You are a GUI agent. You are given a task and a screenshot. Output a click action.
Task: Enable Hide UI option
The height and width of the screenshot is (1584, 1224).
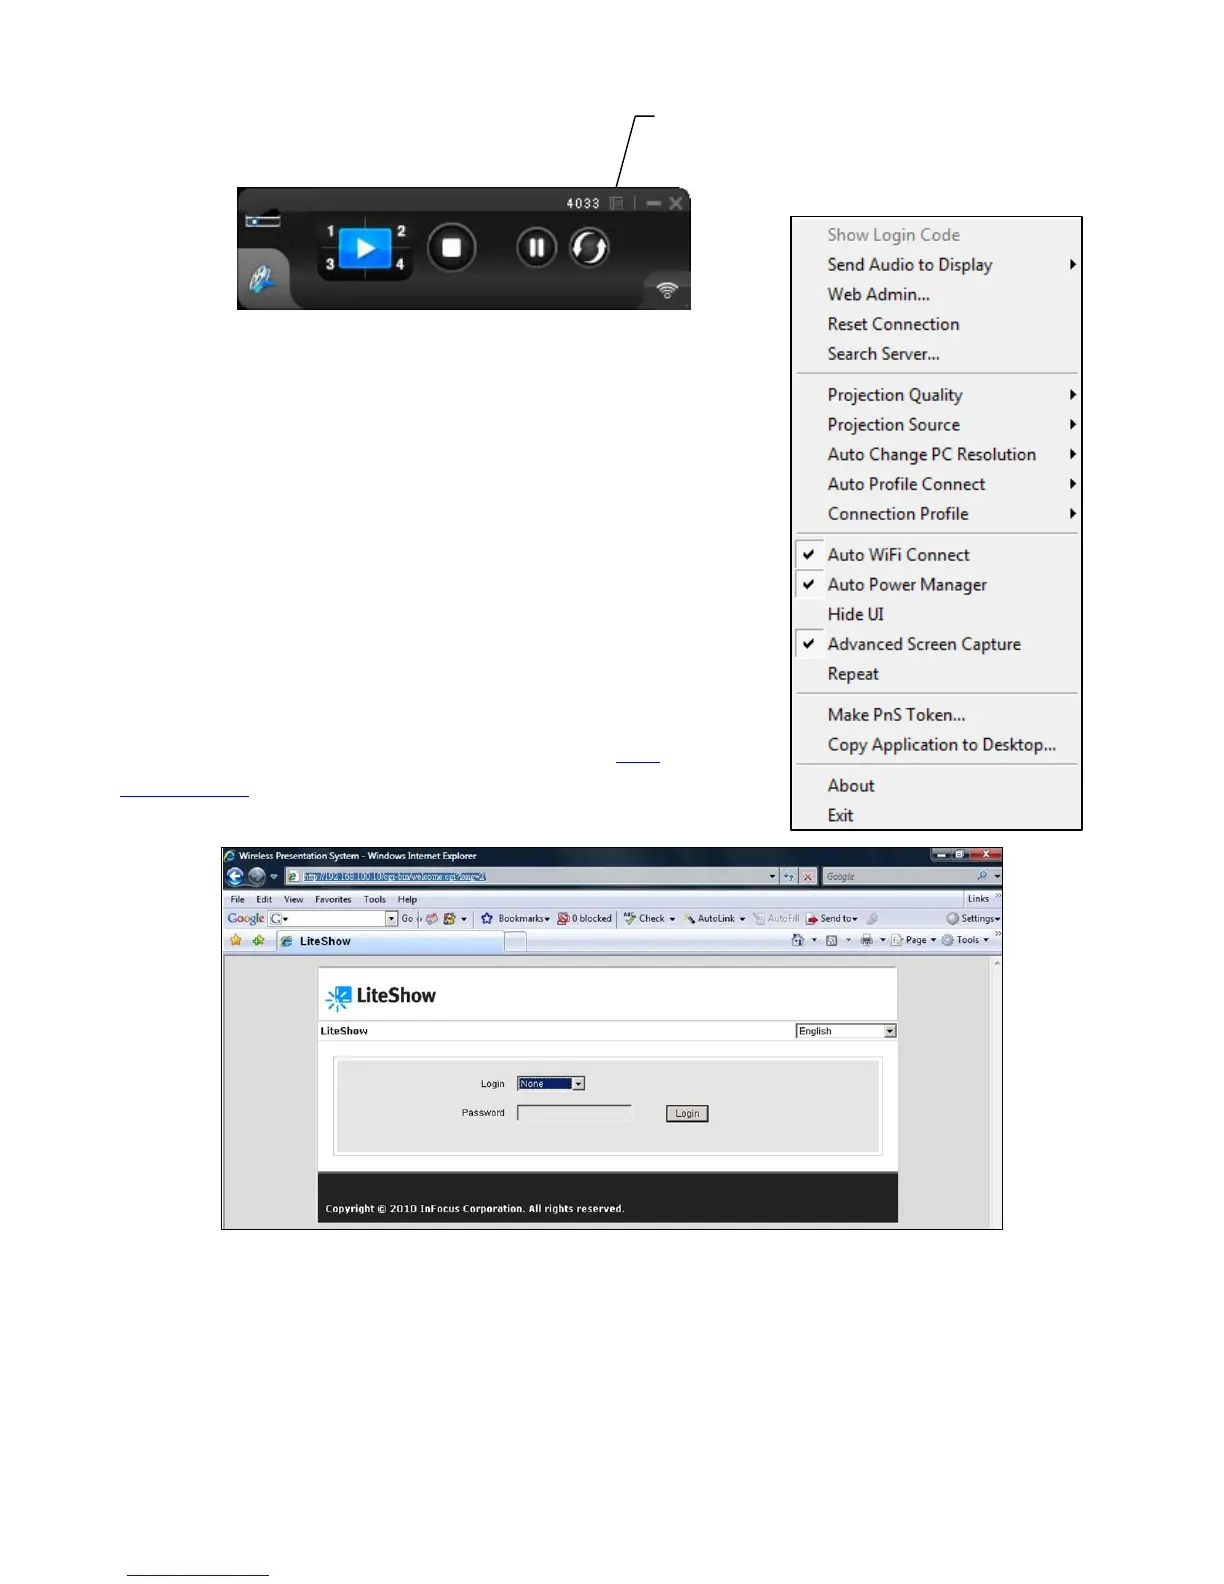click(855, 614)
